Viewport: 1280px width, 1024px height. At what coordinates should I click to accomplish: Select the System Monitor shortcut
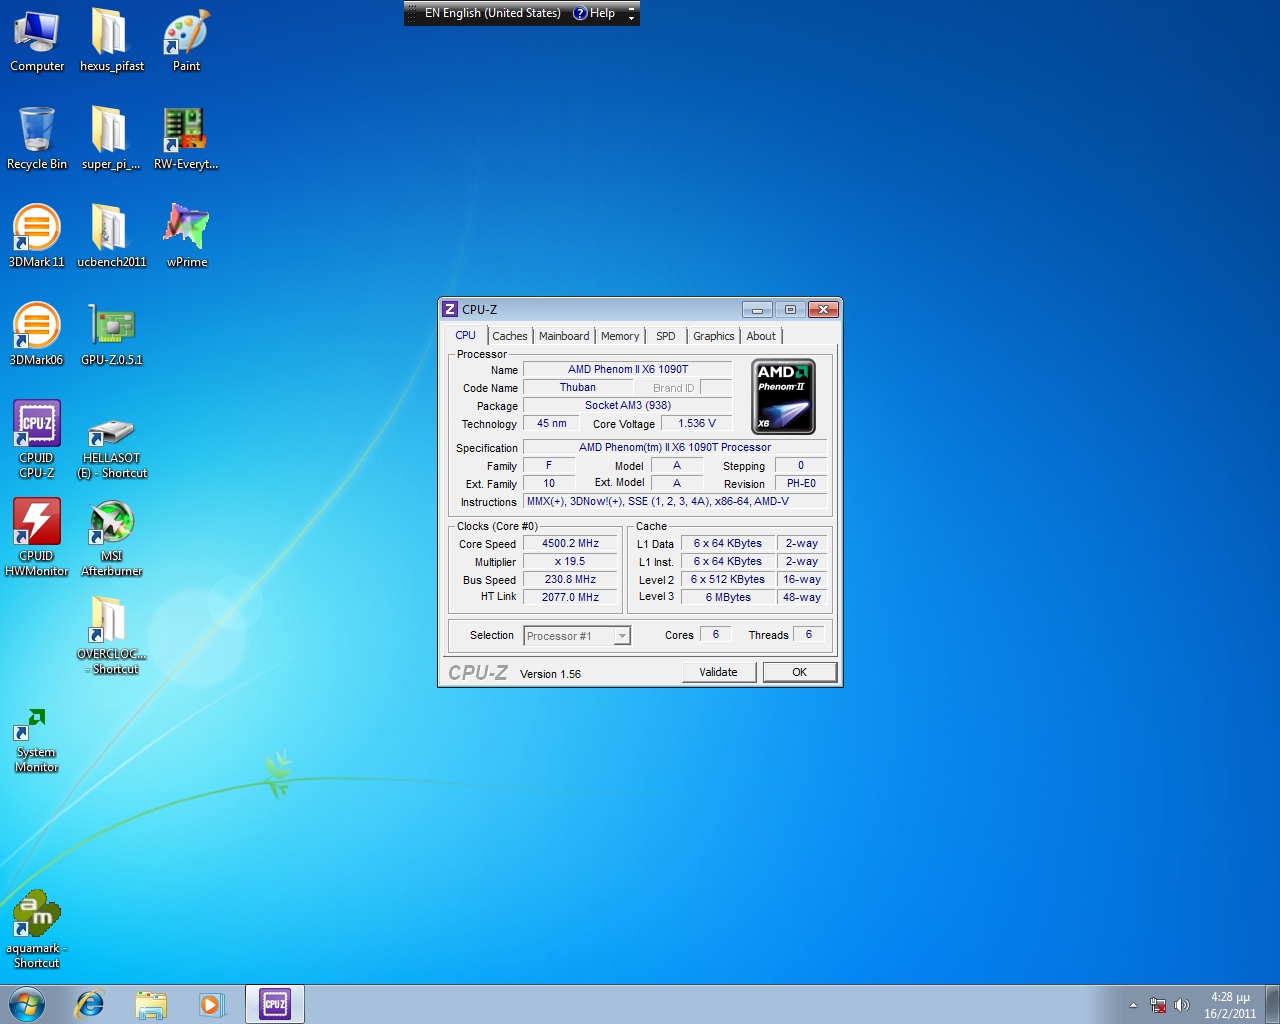[37, 740]
